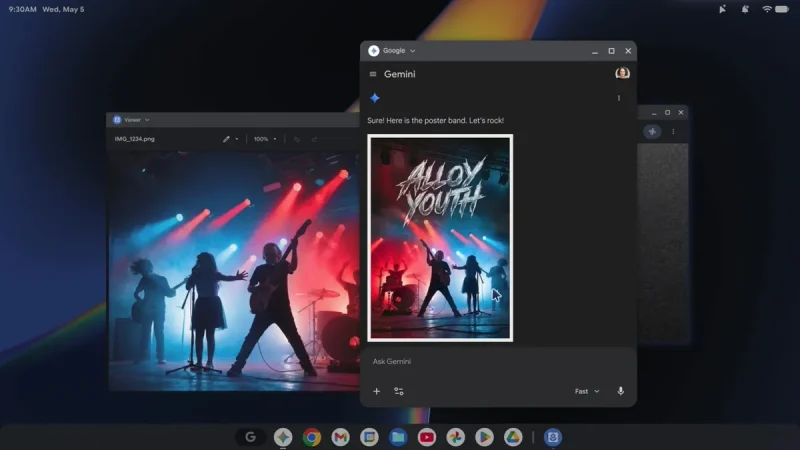800x450 pixels.
Task: Click the plus attachment icon
Action: pos(377,391)
